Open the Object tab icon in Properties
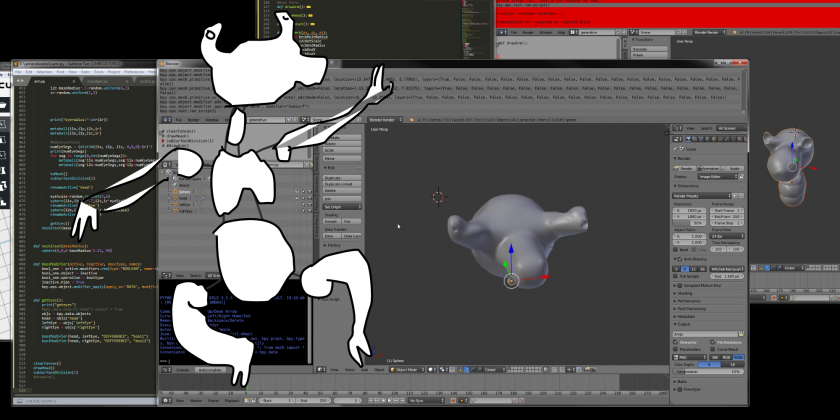 [x=714, y=139]
